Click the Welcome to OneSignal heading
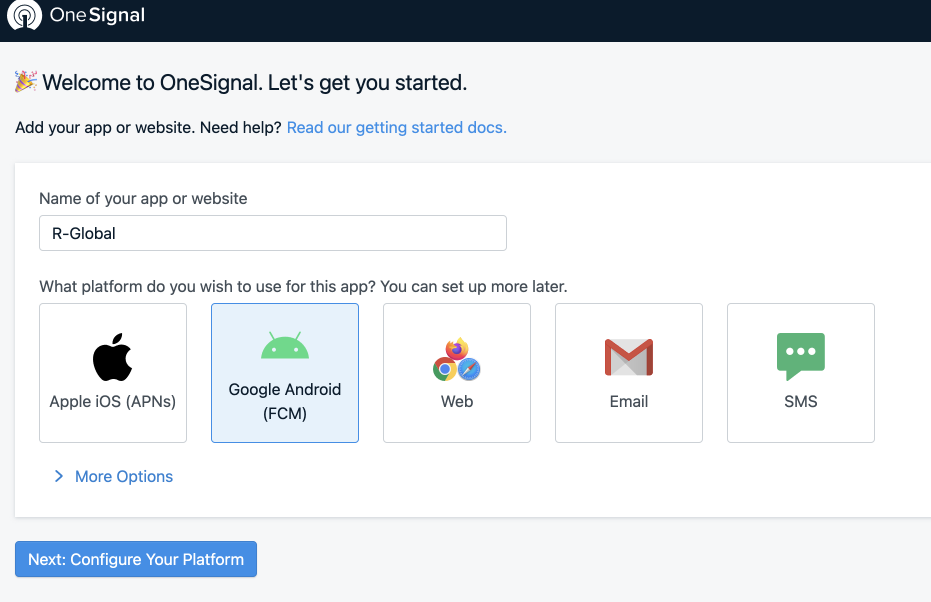 coord(255,83)
